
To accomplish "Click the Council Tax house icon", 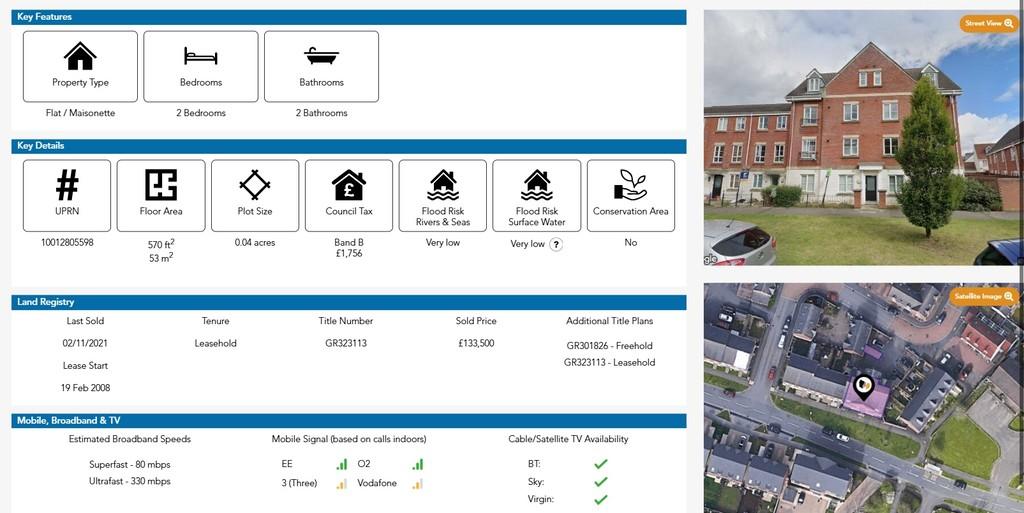I will 349,184.
